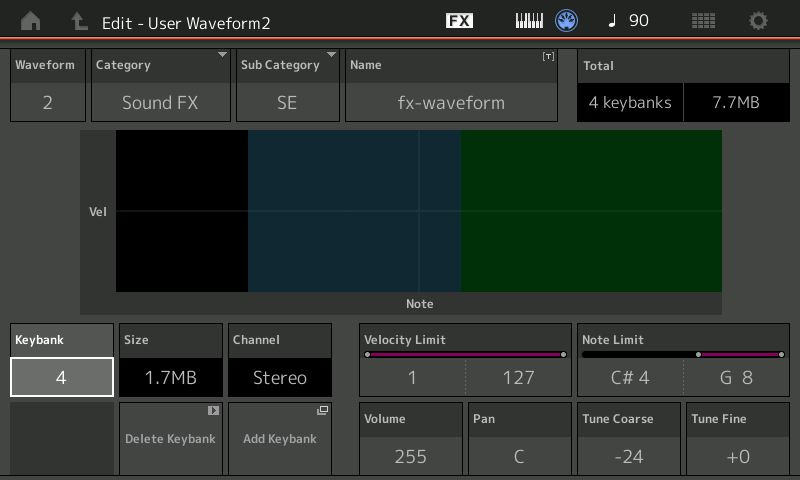Viewport: 800px width, 480px height.
Task: Open the grid pattern icon in the top bar
Action: pos(703,21)
